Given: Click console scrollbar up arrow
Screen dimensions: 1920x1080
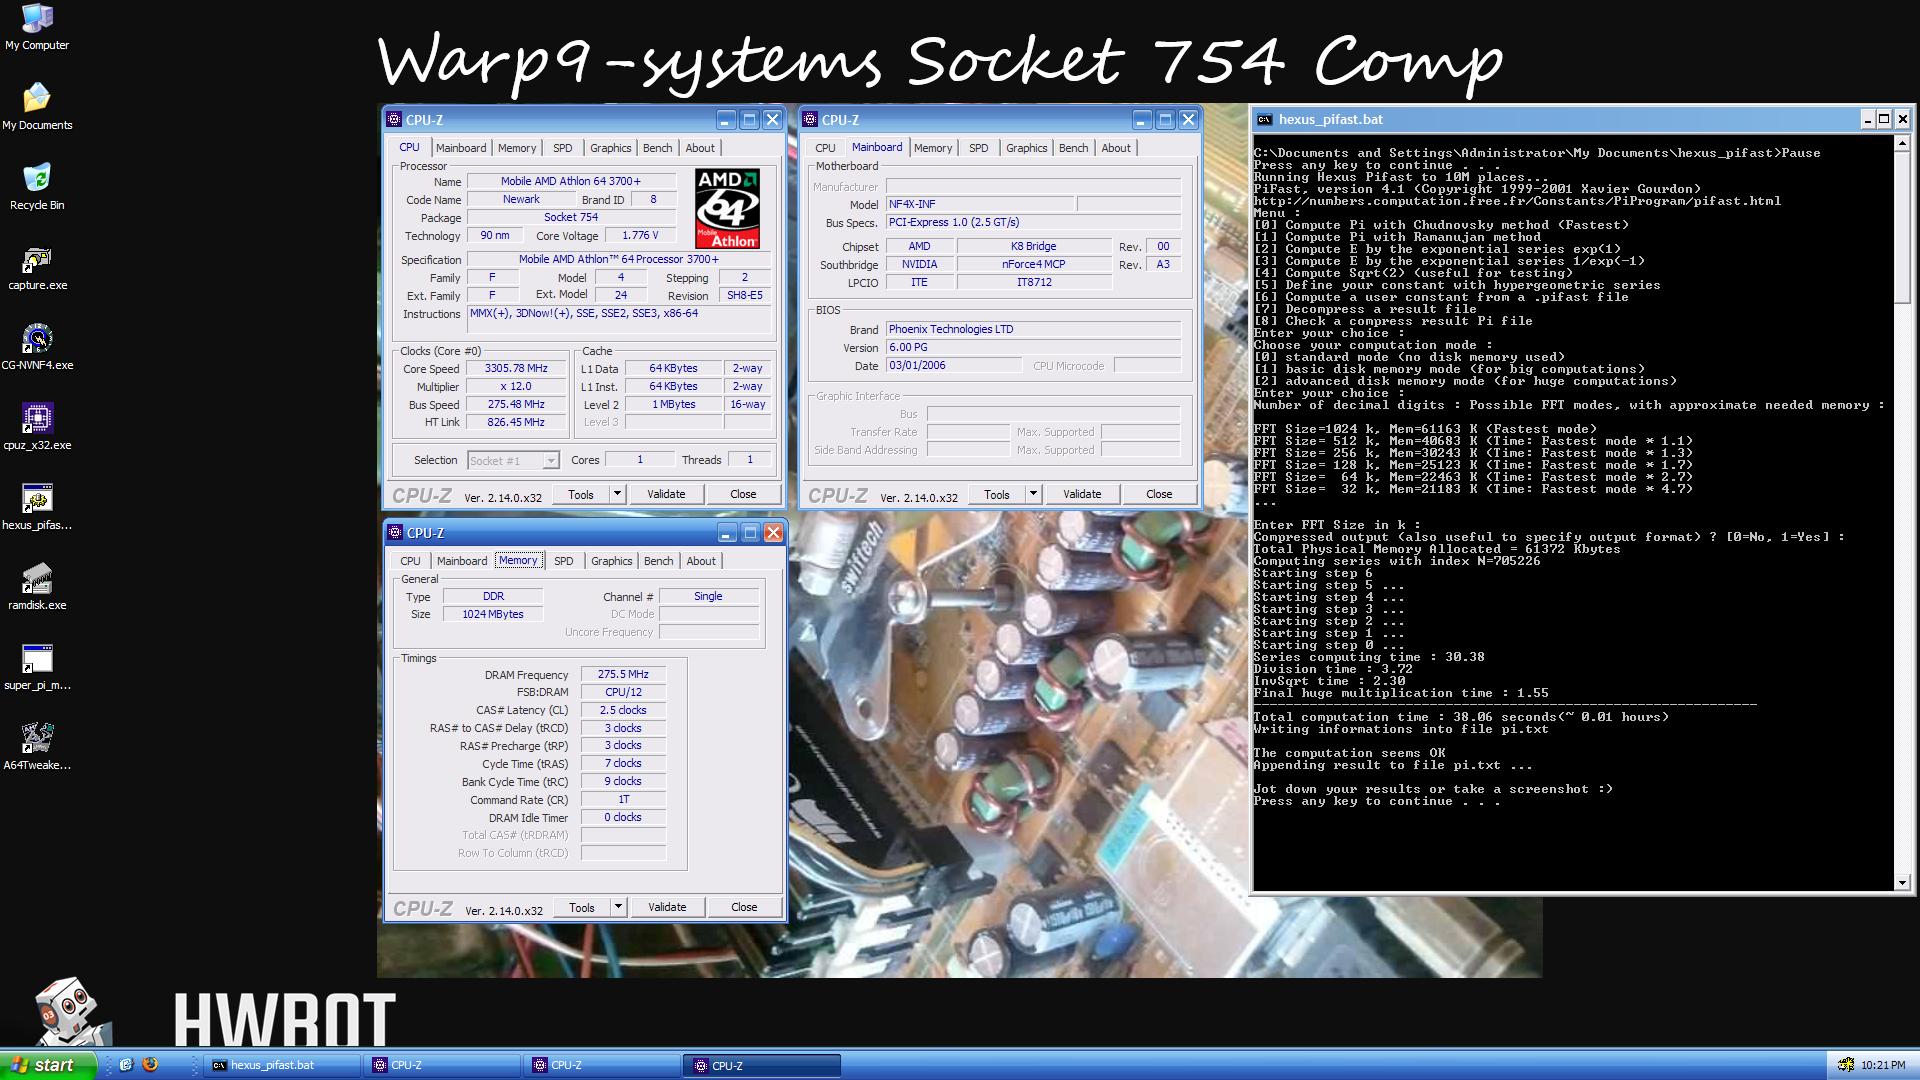Looking at the screenshot, I should (1903, 143).
